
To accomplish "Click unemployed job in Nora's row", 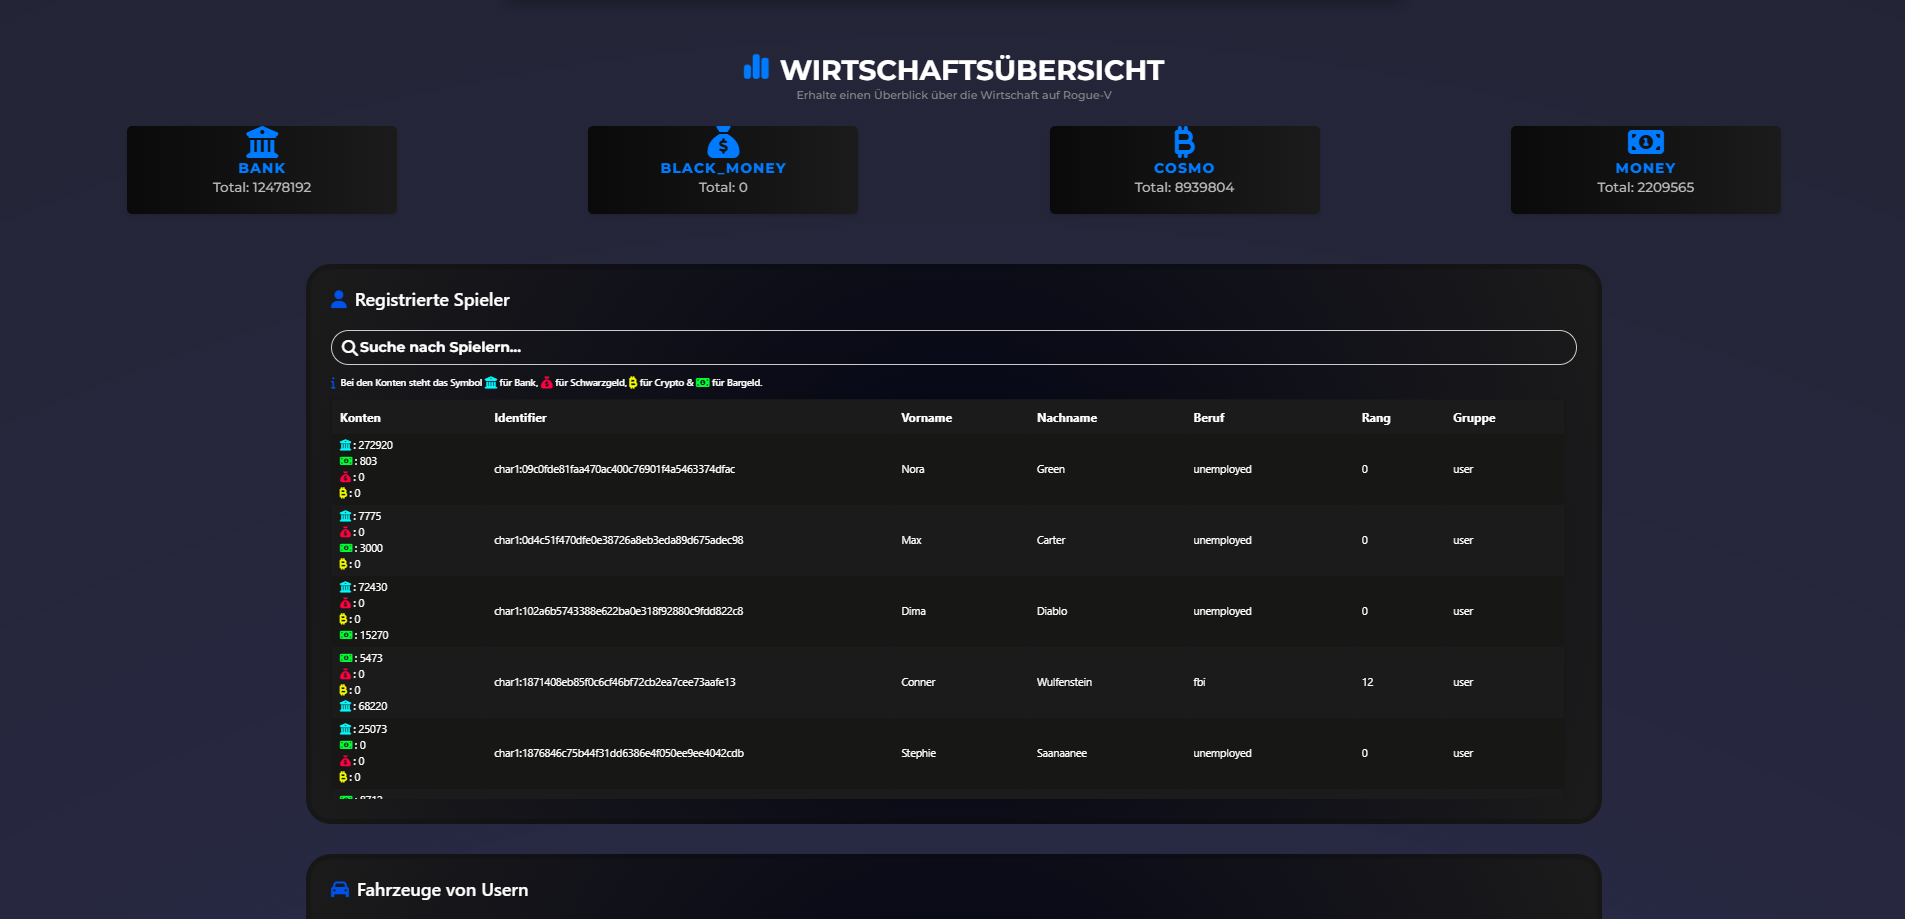I will [1222, 469].
